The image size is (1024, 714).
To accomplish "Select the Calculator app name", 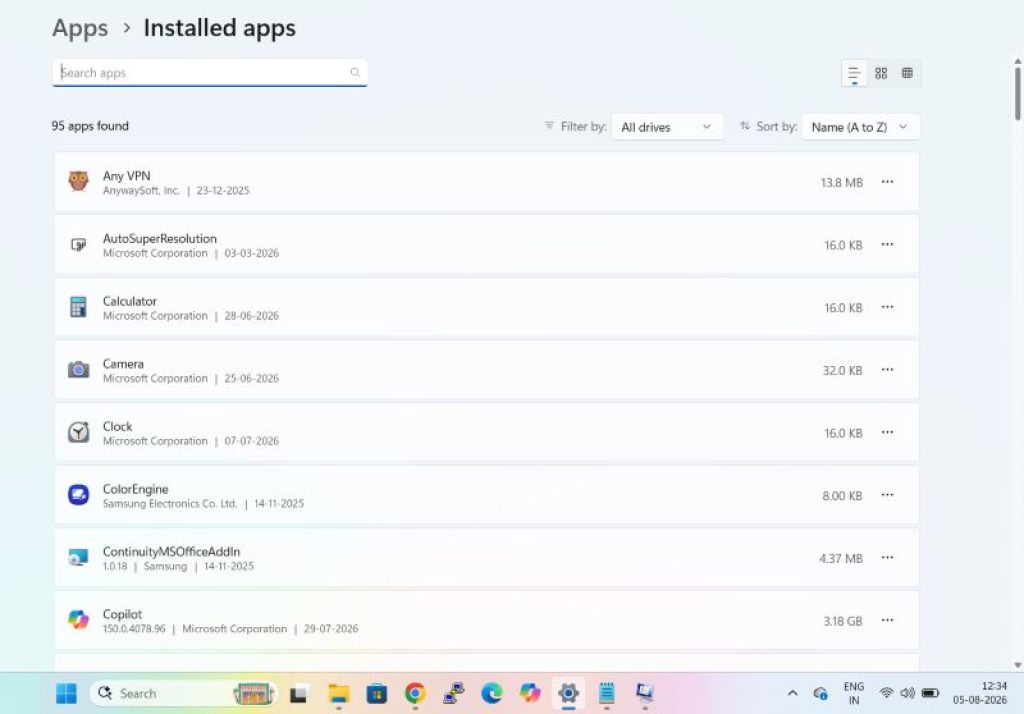I will 129,301.
